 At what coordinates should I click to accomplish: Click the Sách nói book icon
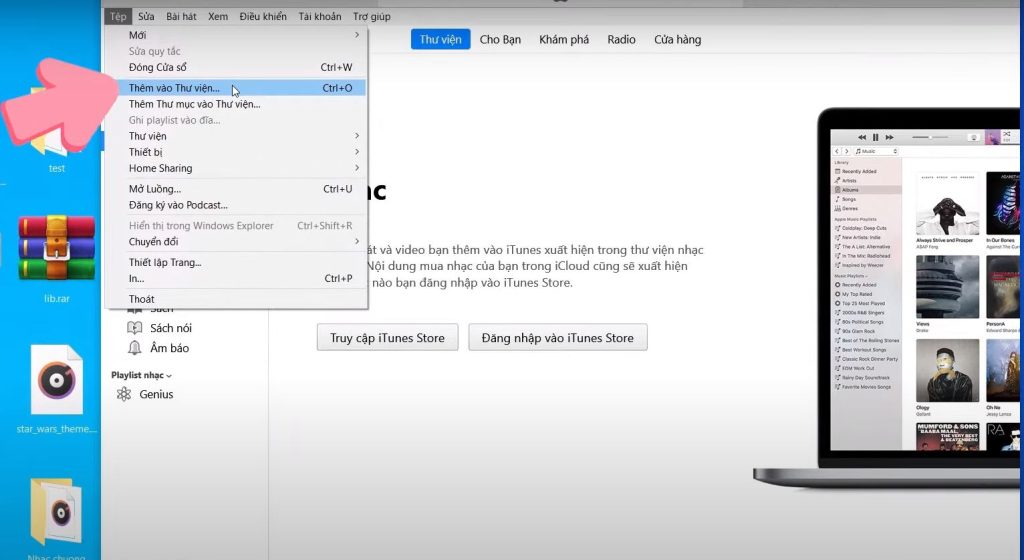point(135,328)
